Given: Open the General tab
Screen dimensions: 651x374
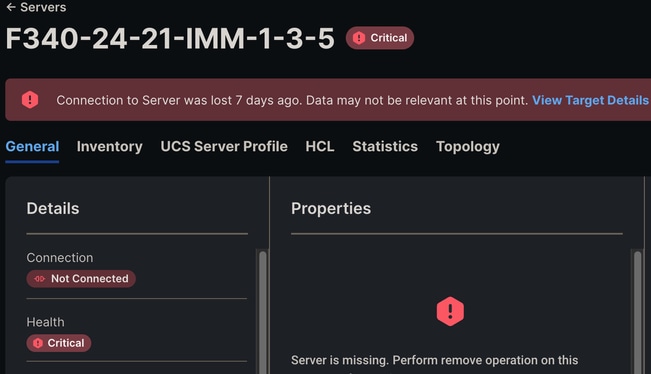Looking at the screenshot, I should 32,147.
